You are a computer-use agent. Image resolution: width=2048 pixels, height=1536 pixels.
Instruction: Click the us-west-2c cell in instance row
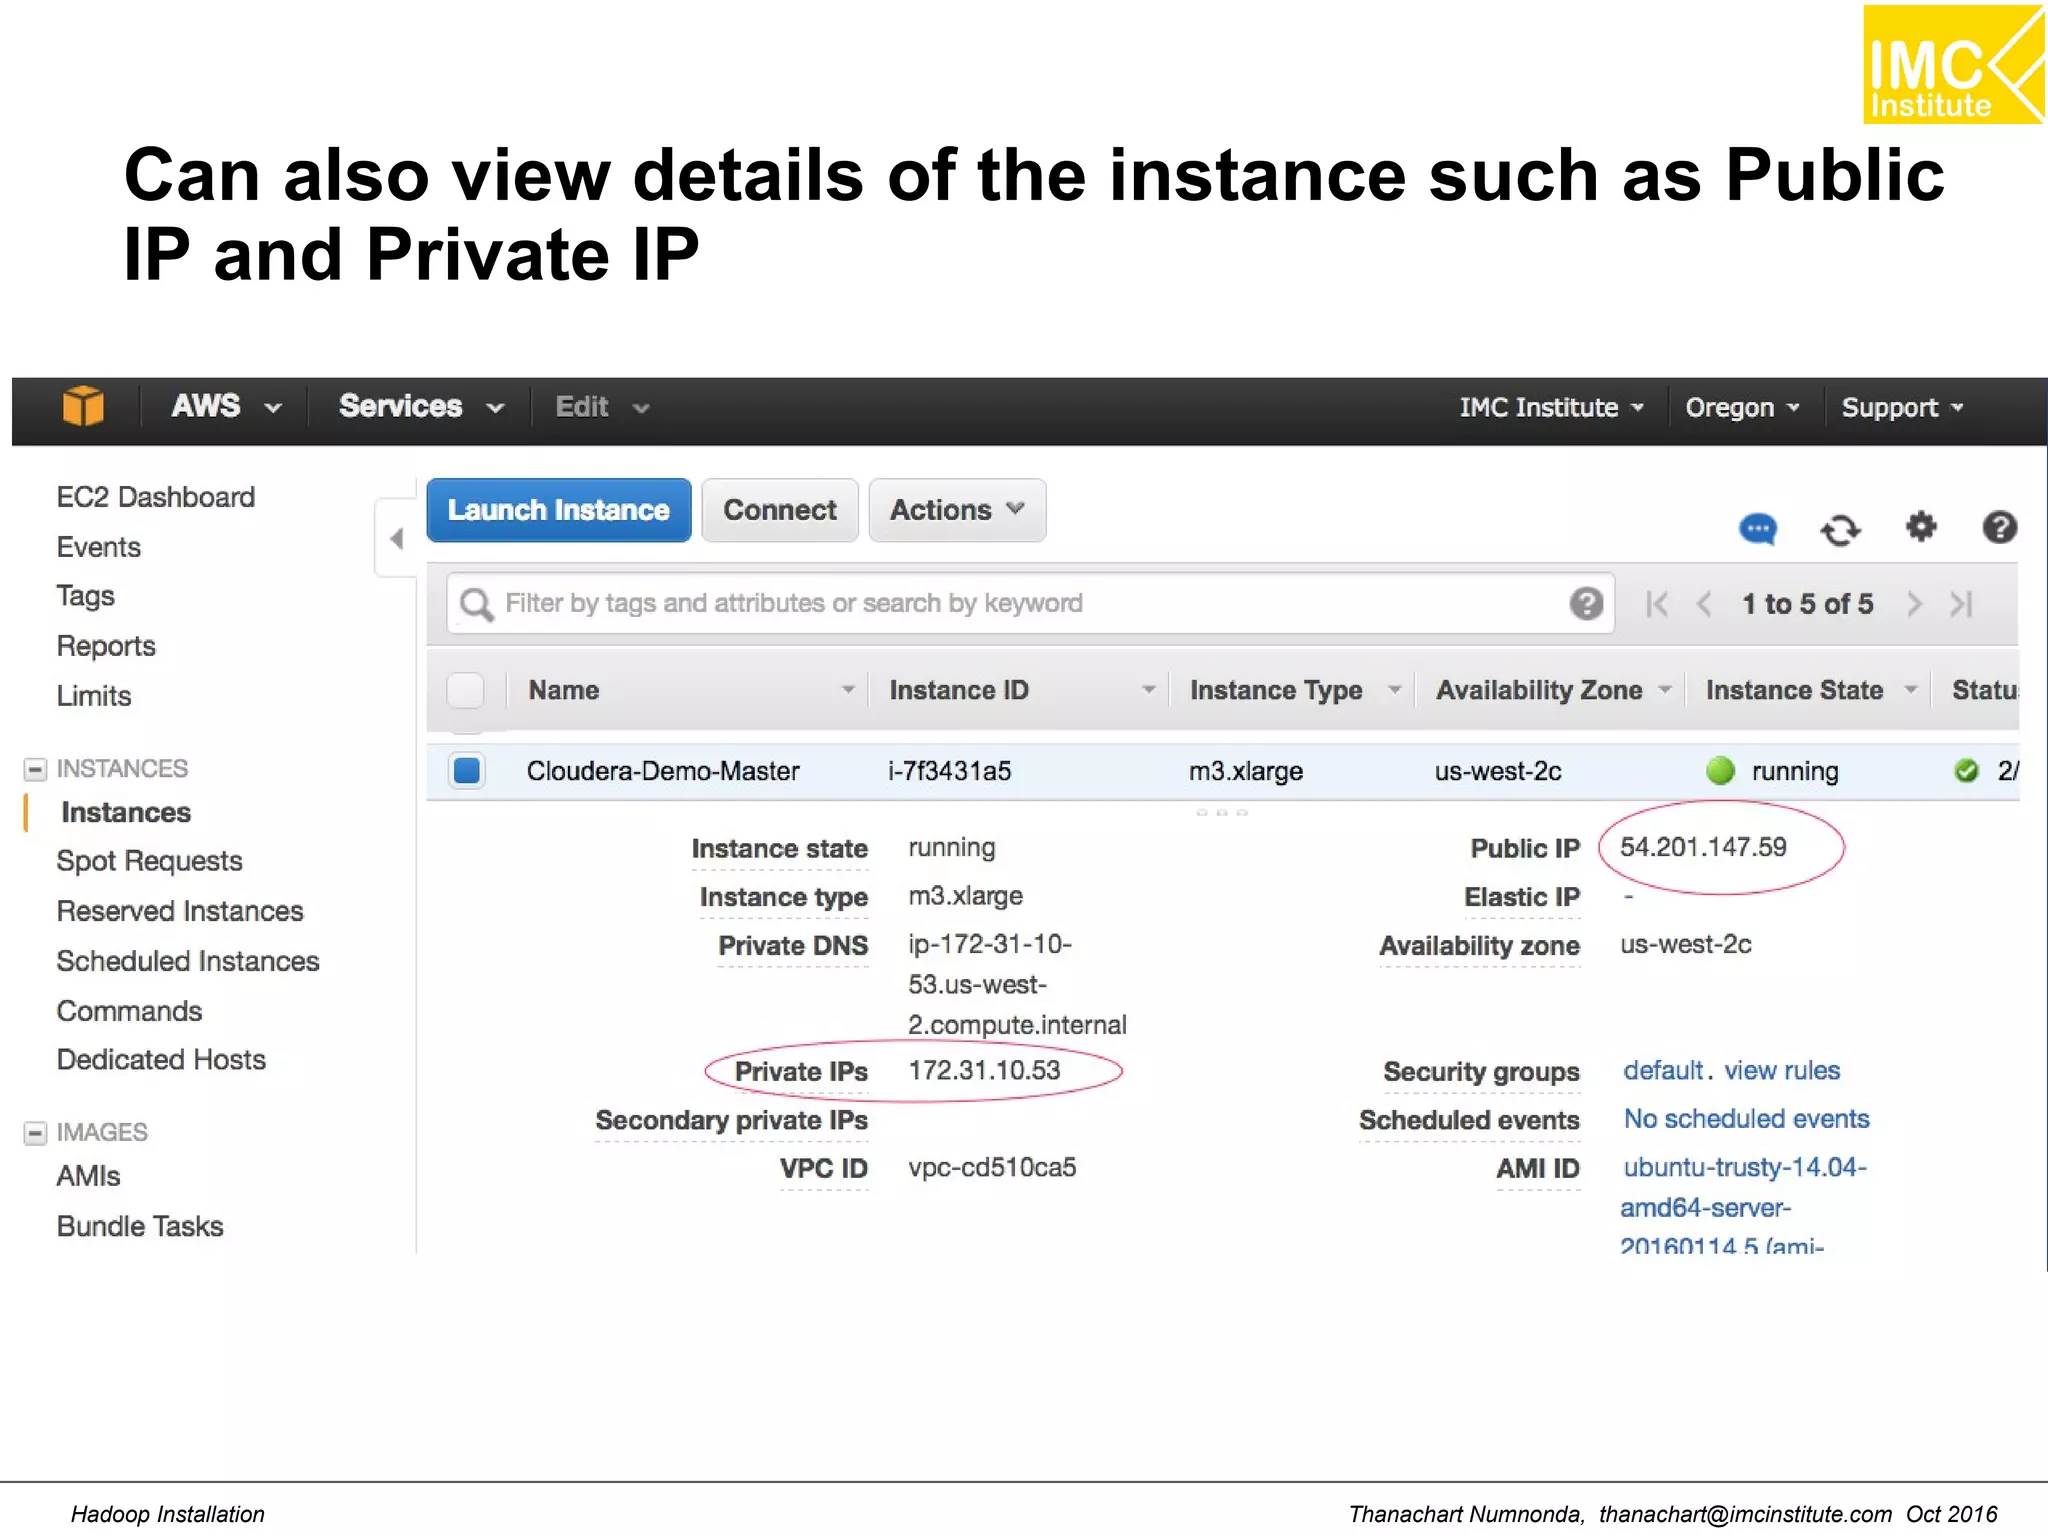(x=1498, y=771)
